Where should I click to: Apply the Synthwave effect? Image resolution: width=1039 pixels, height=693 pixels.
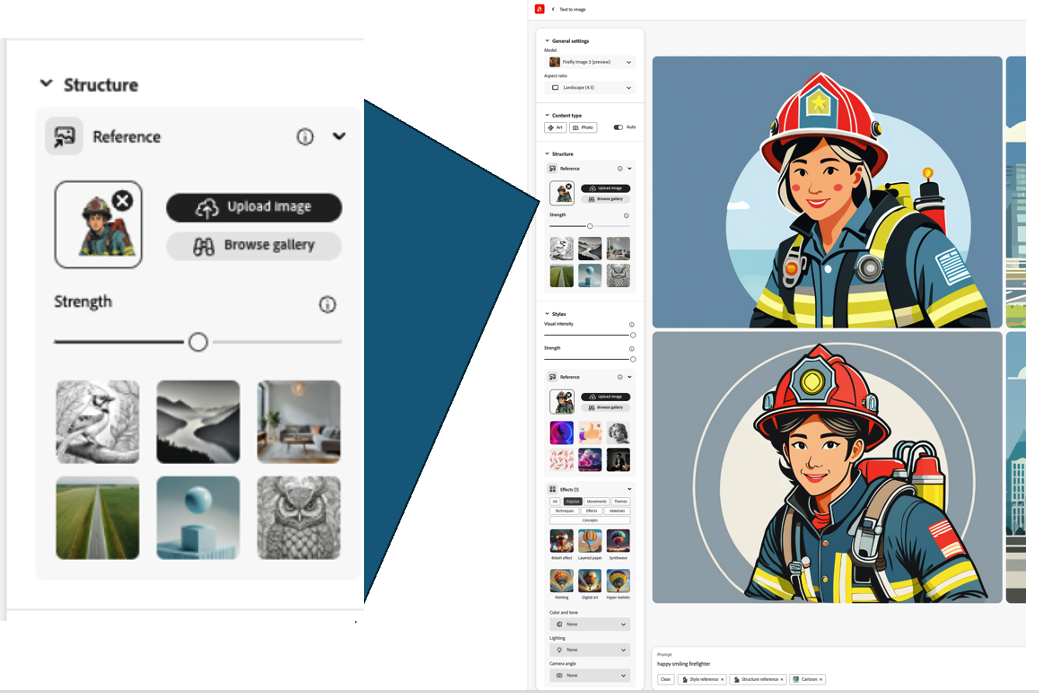click(x=618, y=541)
